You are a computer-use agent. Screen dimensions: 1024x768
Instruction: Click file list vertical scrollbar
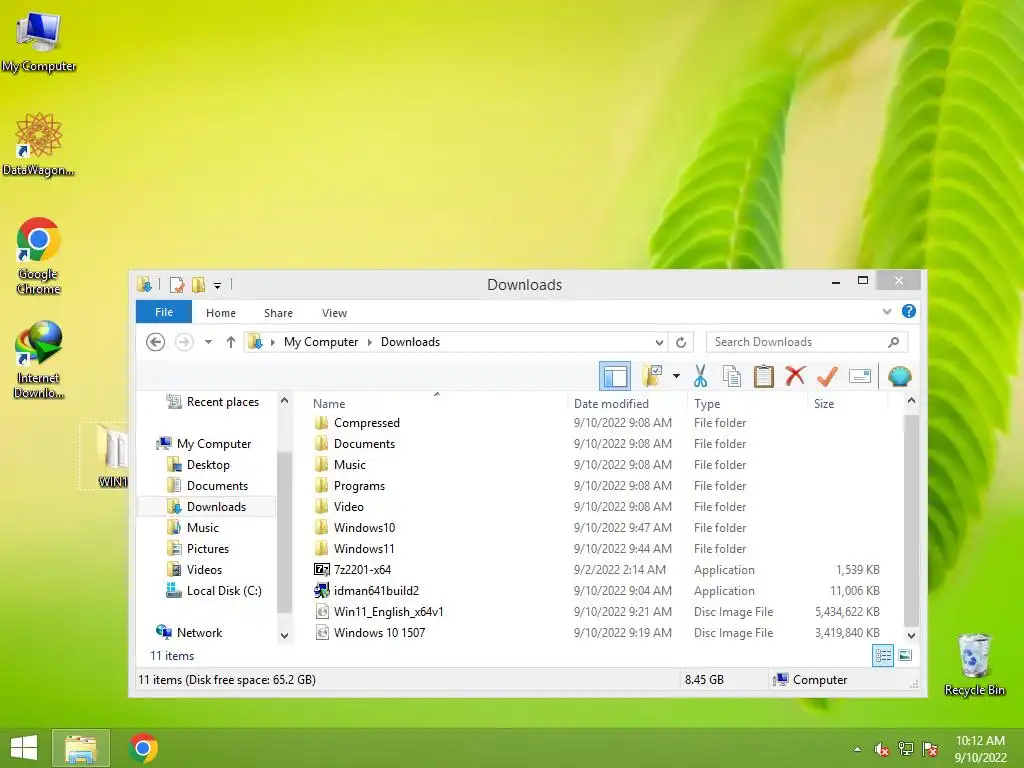pos(911,519)
